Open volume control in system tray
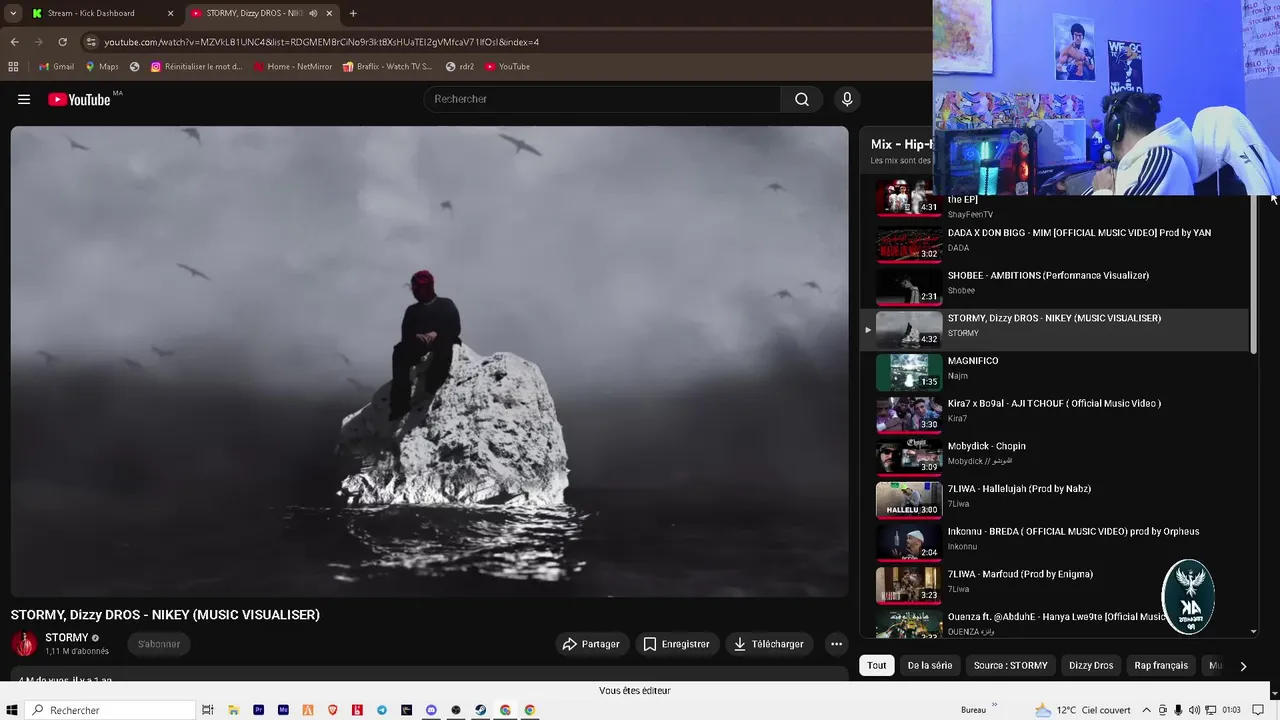This screenshot has height=720, width=1280. click(1194, 710)
